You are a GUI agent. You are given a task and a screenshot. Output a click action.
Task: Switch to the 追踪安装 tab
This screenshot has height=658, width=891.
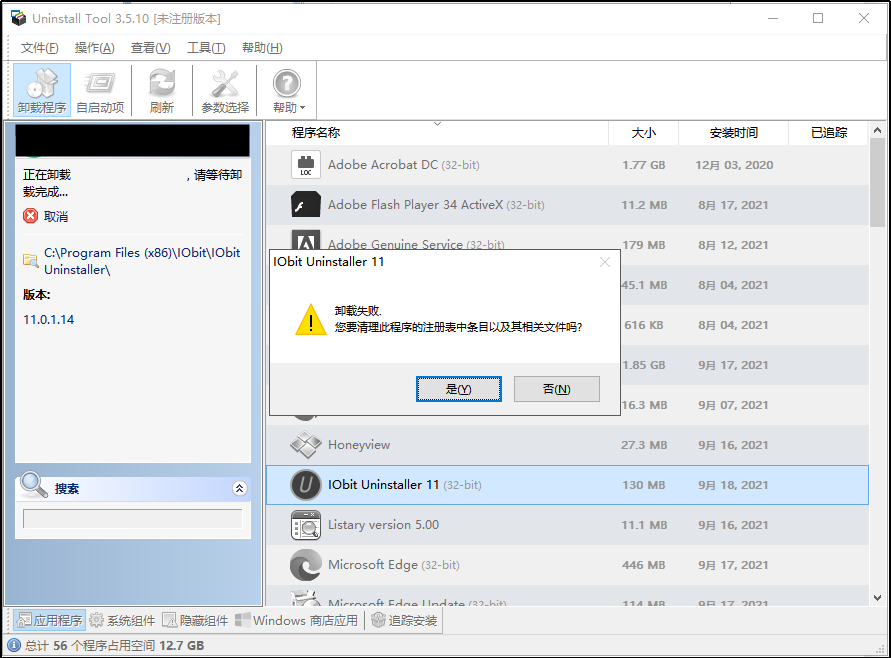pos(404,620)
